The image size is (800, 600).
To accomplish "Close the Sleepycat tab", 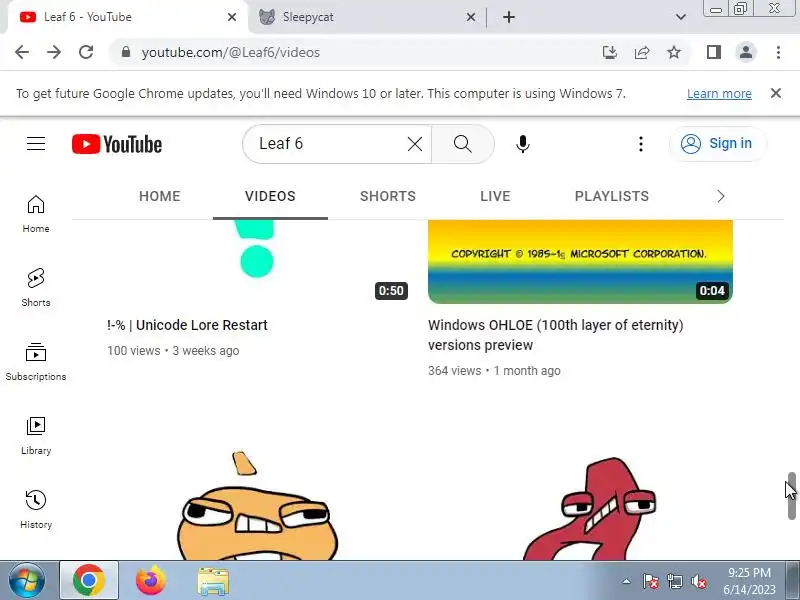I will pyautogui.click(x=470, y=17).
